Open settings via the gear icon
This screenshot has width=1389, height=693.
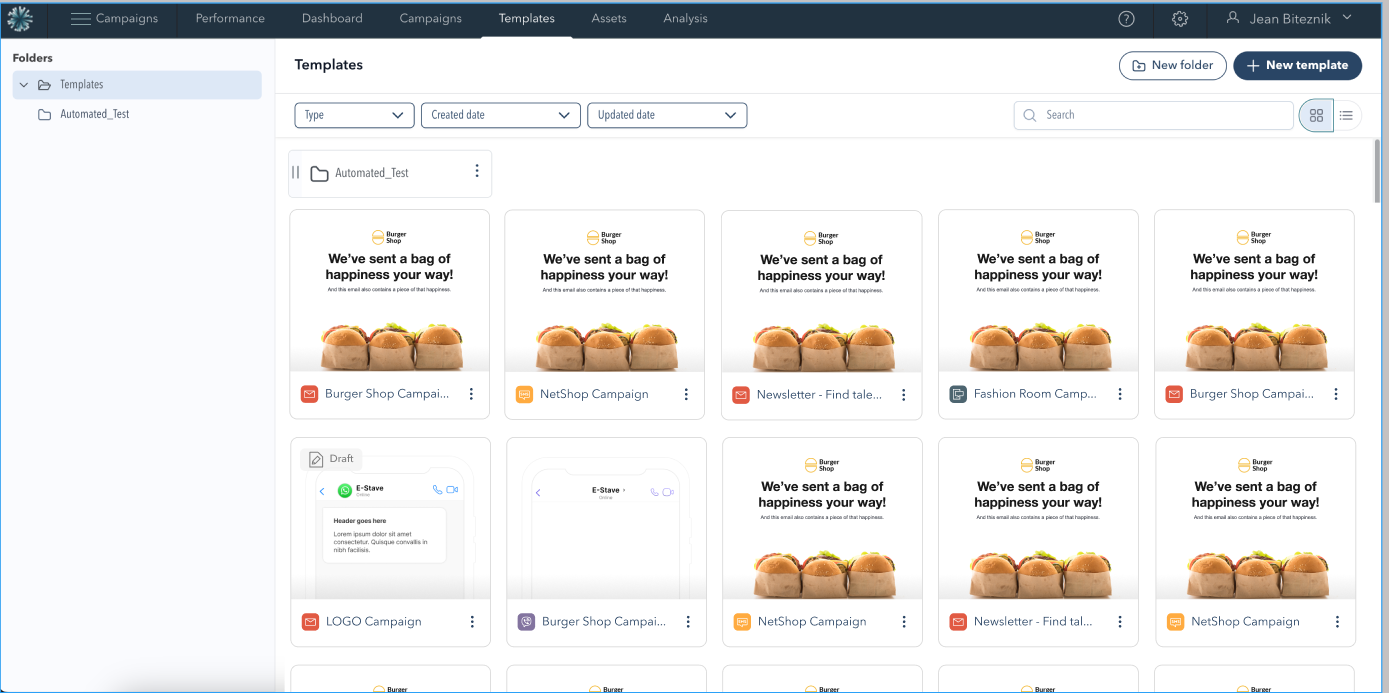1180,19
